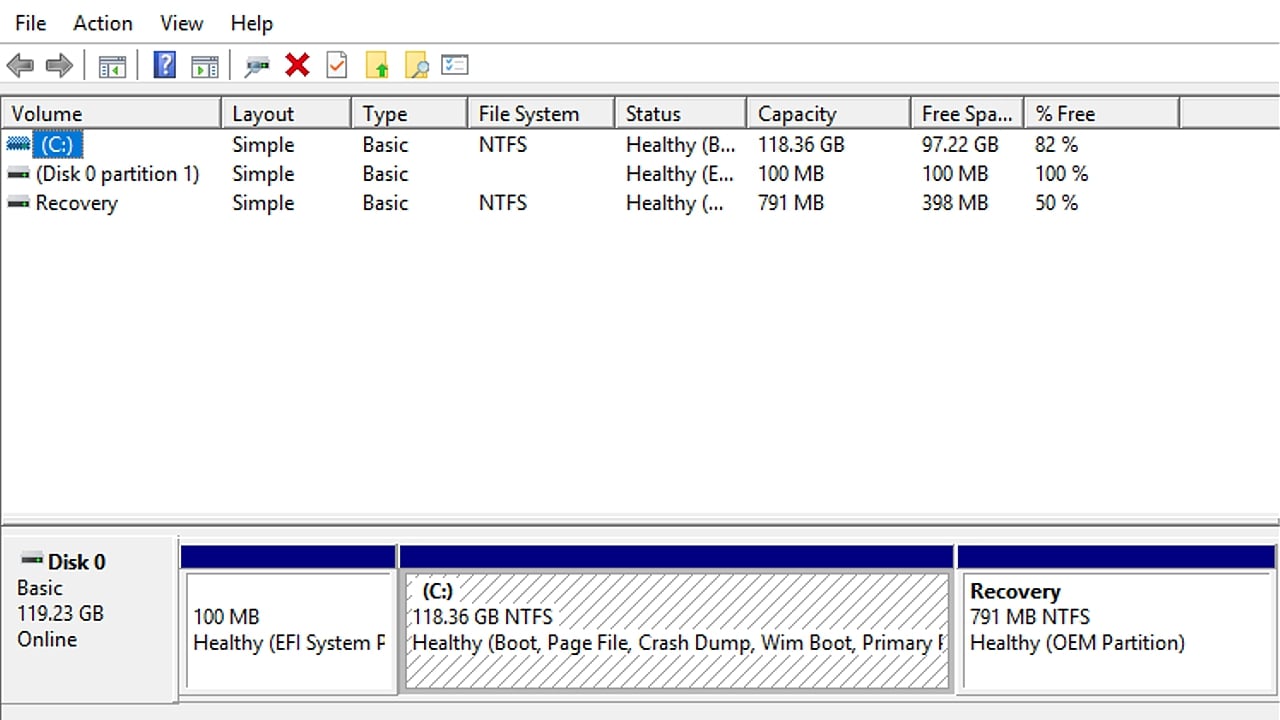1280x720 pixels.
Task: Sort by the % Free column header
Action: click(x=1102, y=114)
